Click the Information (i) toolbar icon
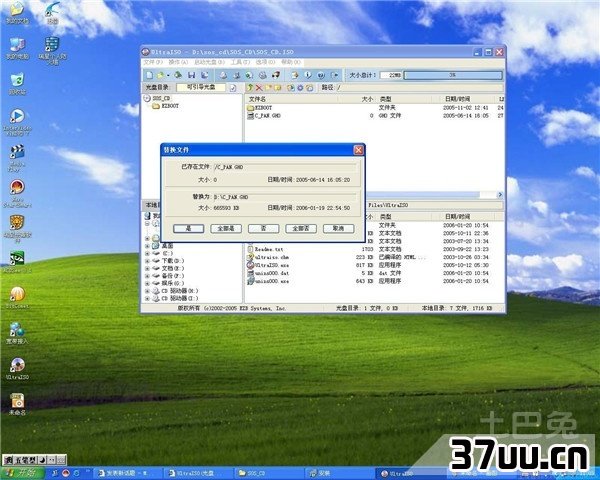 click(308, 75)
